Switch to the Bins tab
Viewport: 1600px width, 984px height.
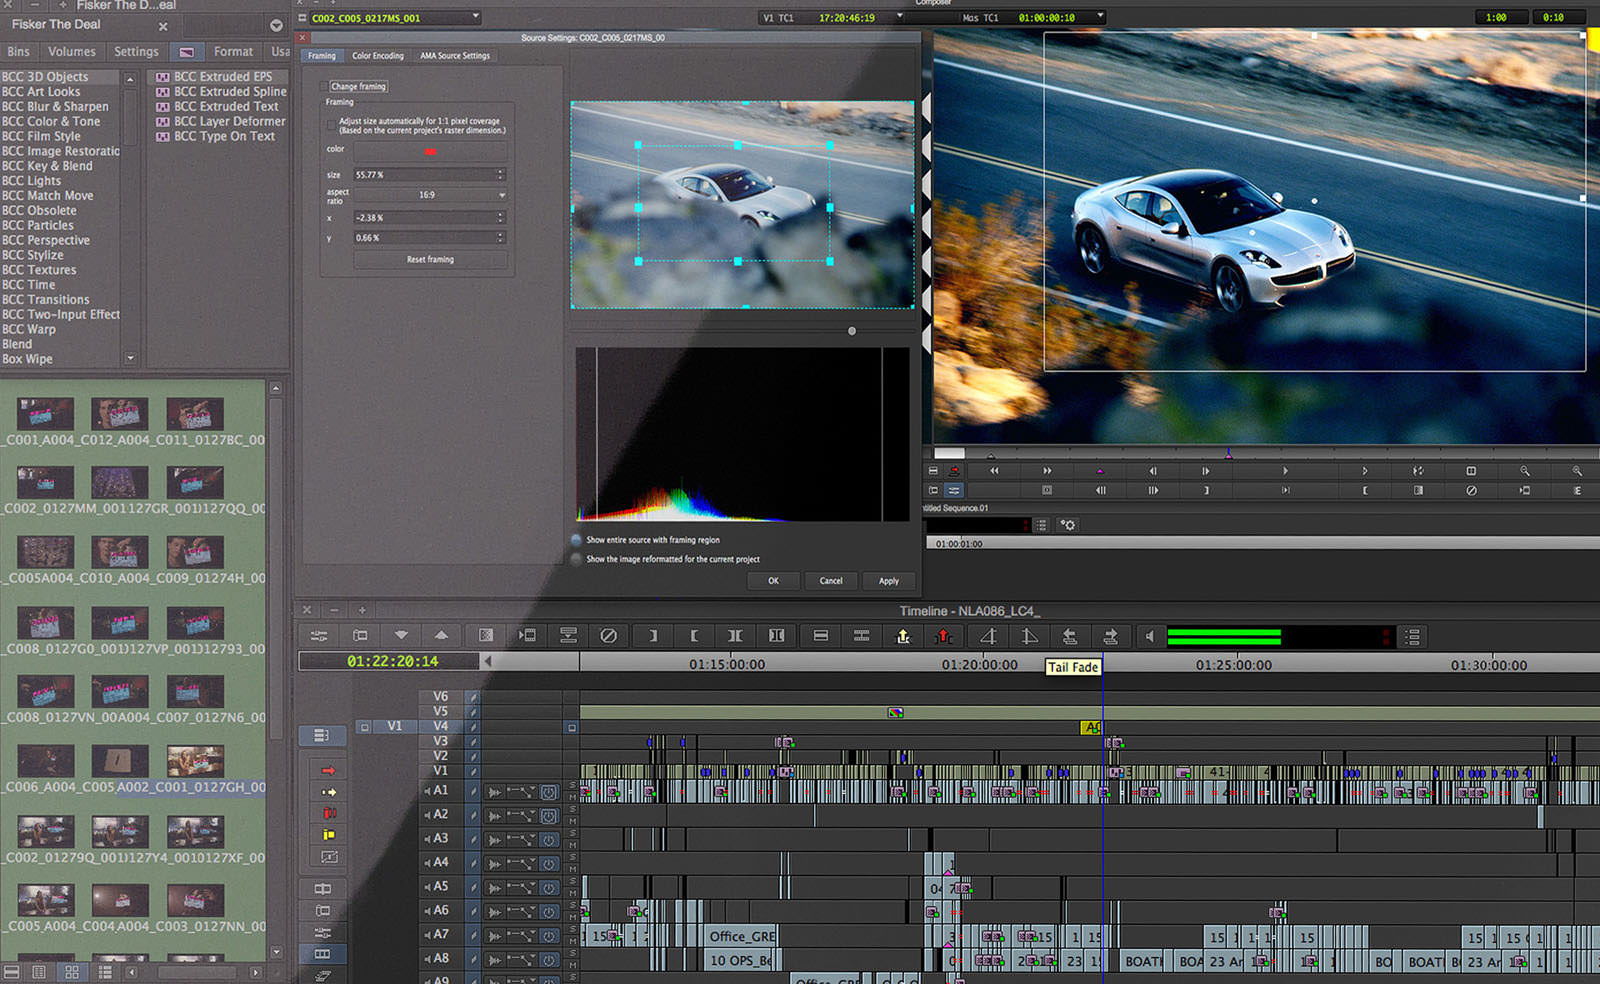[18, 52]
